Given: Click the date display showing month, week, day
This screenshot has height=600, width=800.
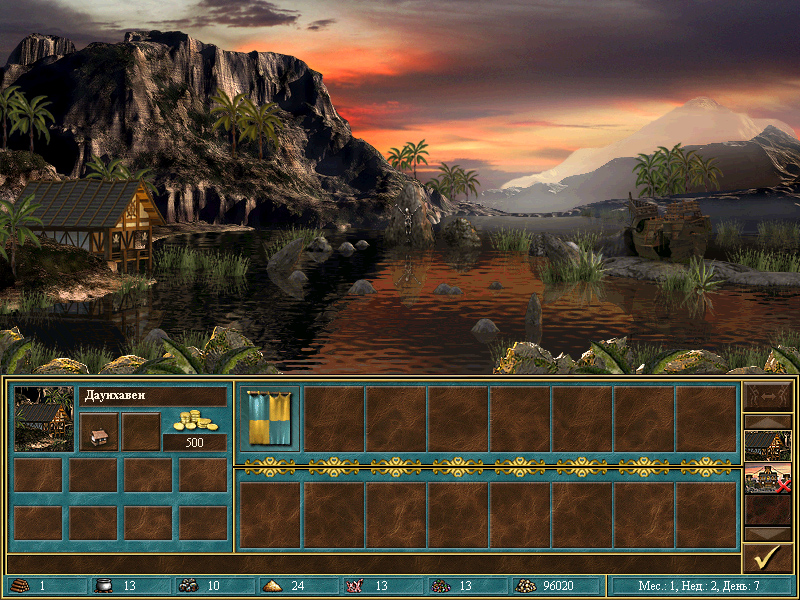Looking at the screenshot, I should (701, 586).
